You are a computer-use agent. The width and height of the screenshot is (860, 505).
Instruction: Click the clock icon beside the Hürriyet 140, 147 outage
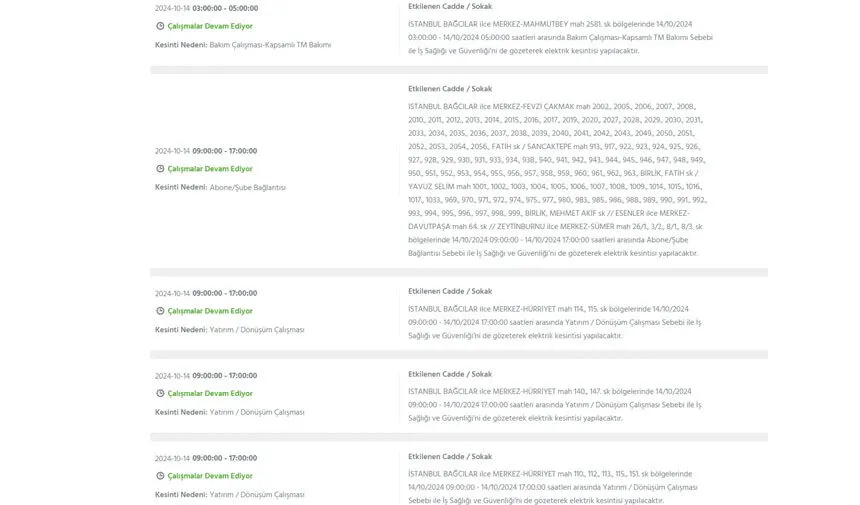(160, 393)
